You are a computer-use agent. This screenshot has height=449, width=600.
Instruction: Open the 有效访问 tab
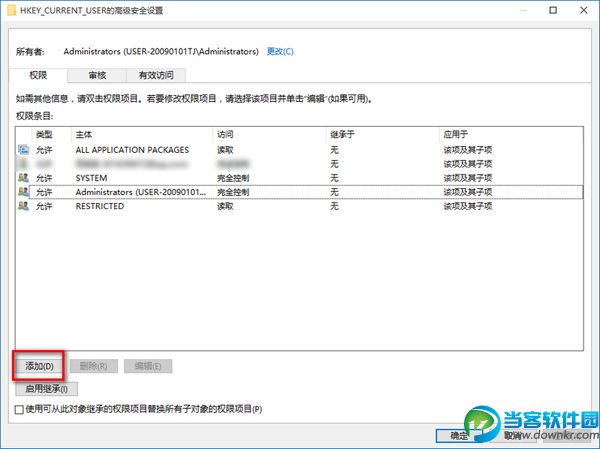[156, 75]
